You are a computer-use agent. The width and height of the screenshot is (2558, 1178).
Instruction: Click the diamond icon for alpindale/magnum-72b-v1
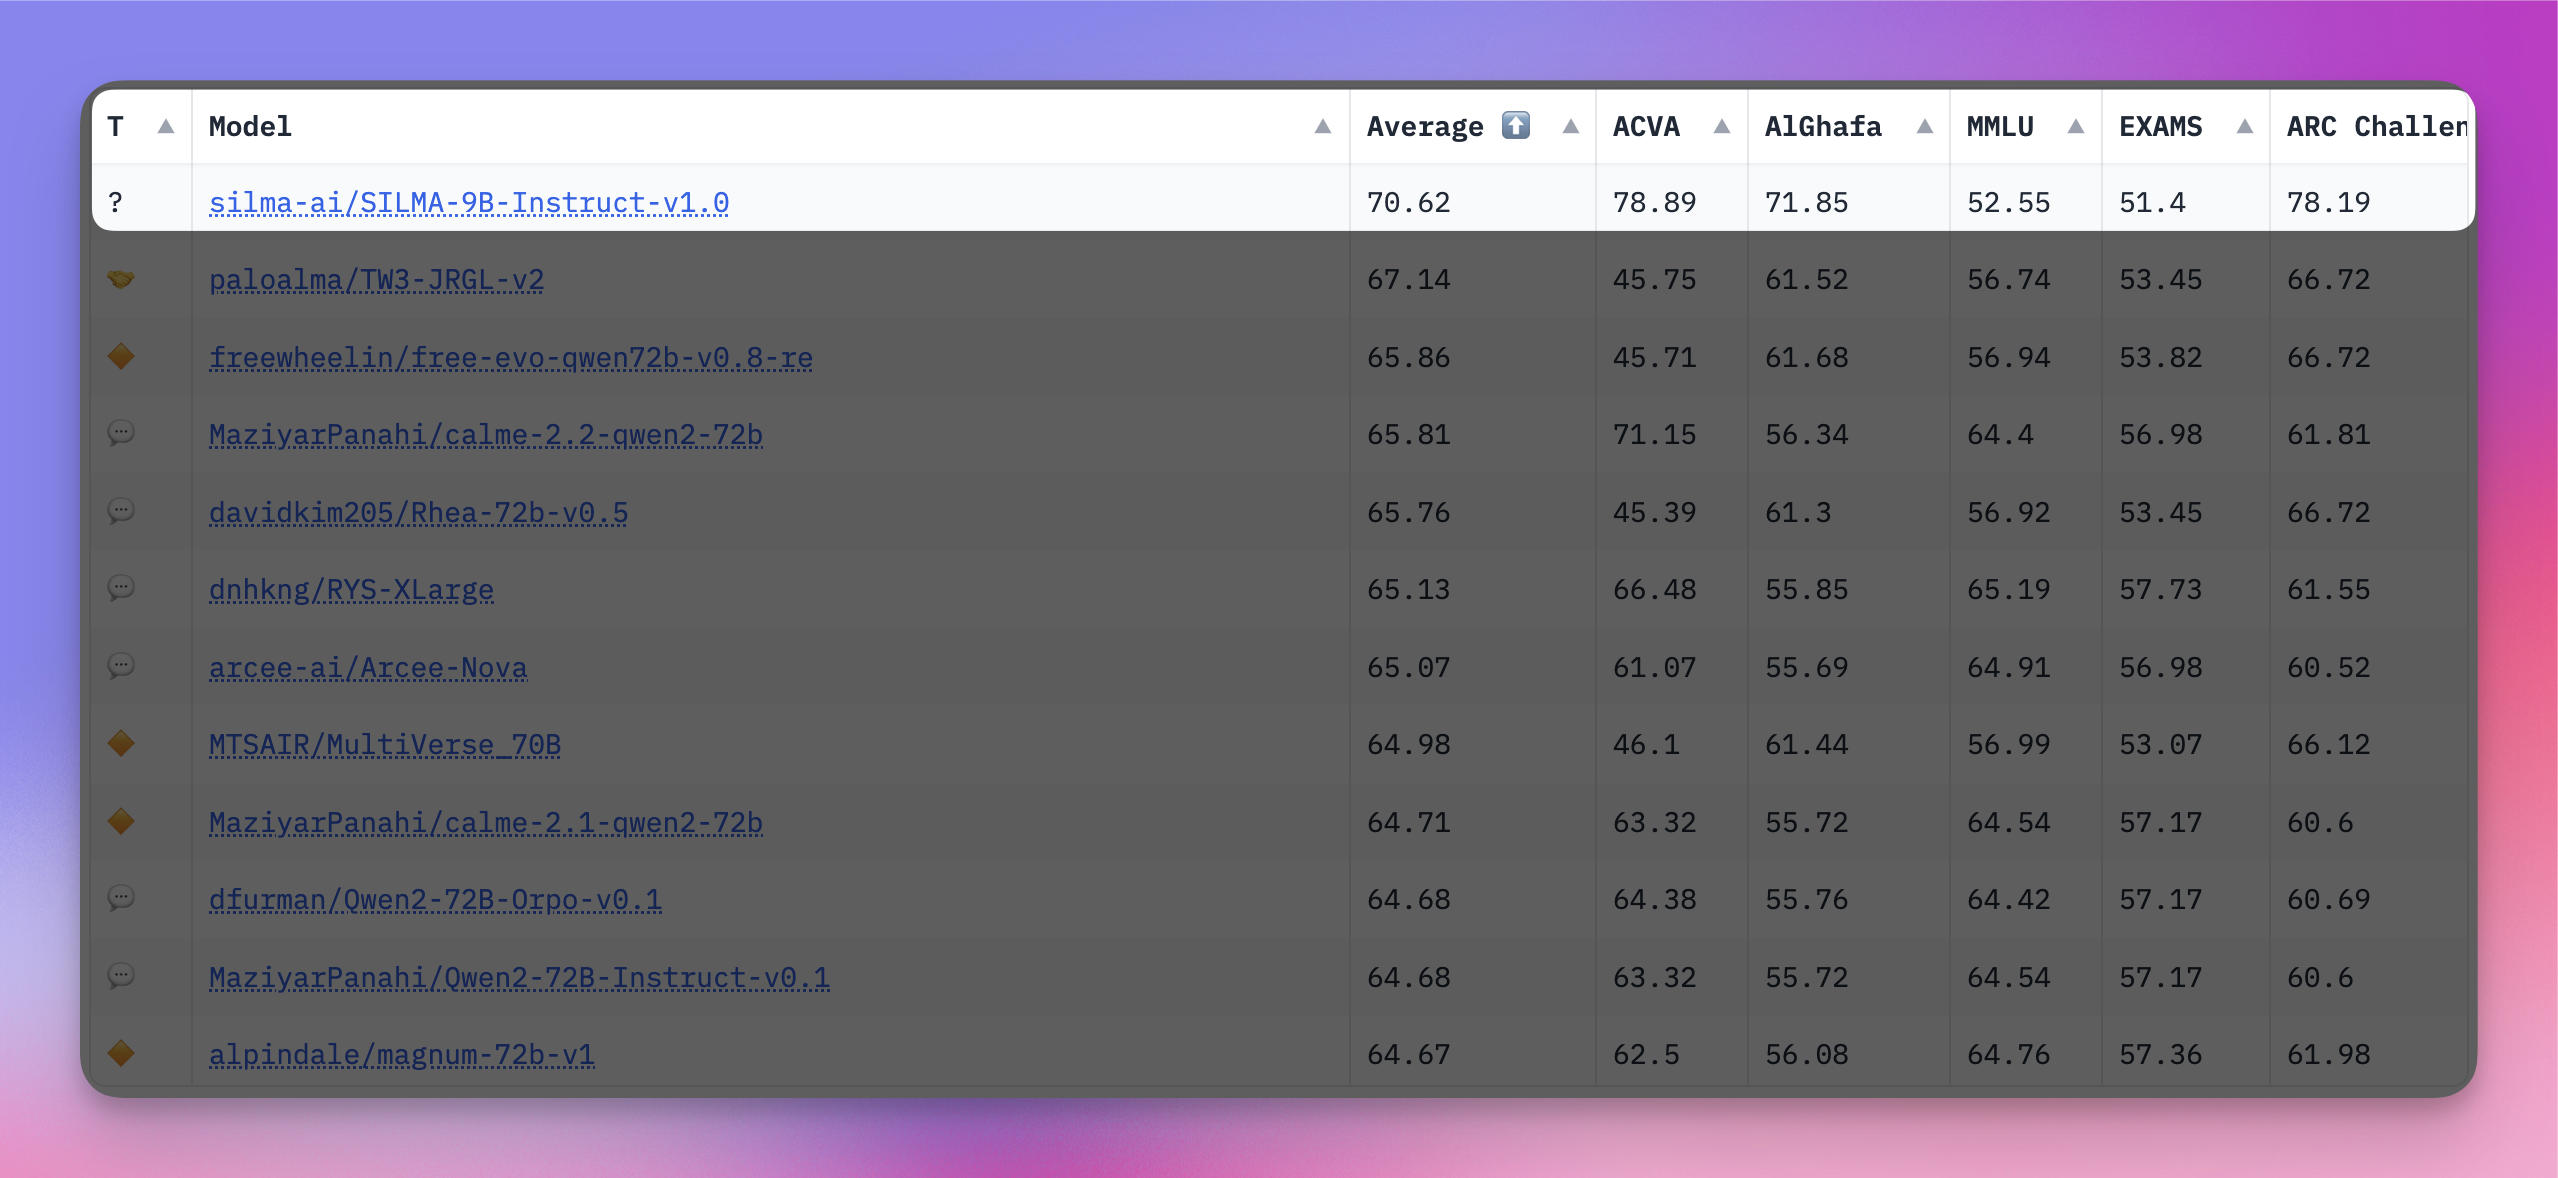(121, 1053)
